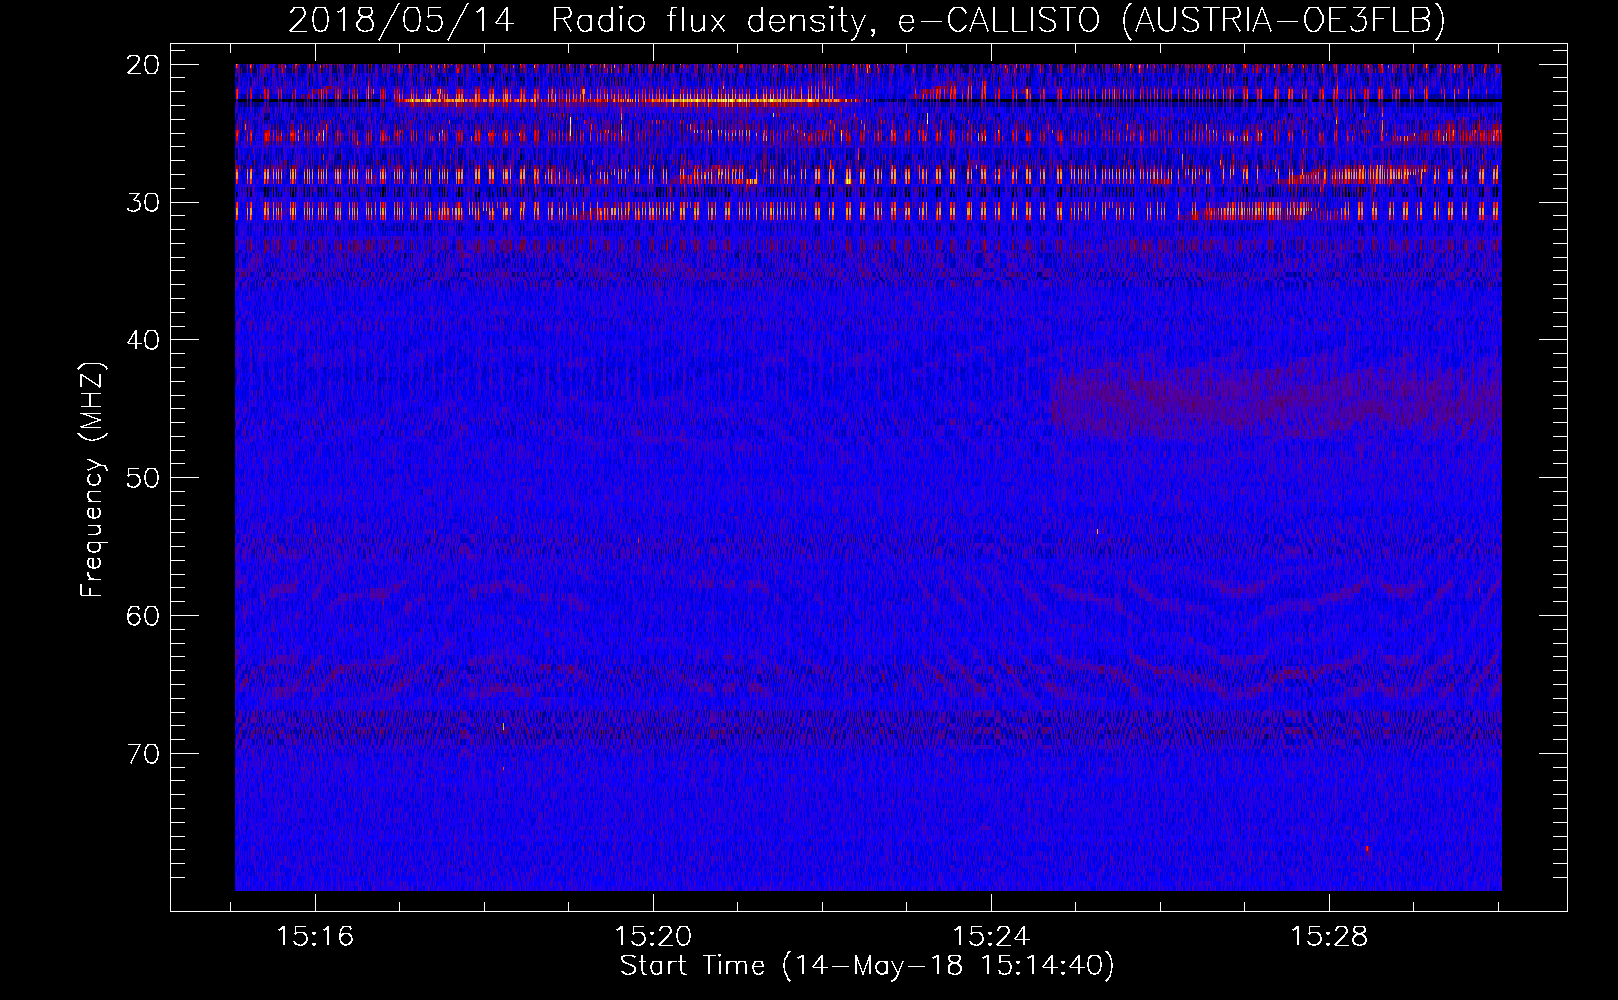1618x1000 pixels.
Task: Click the 'Start Time (14-May-18 15:14:40)' axis label
Action: (867, 966)
